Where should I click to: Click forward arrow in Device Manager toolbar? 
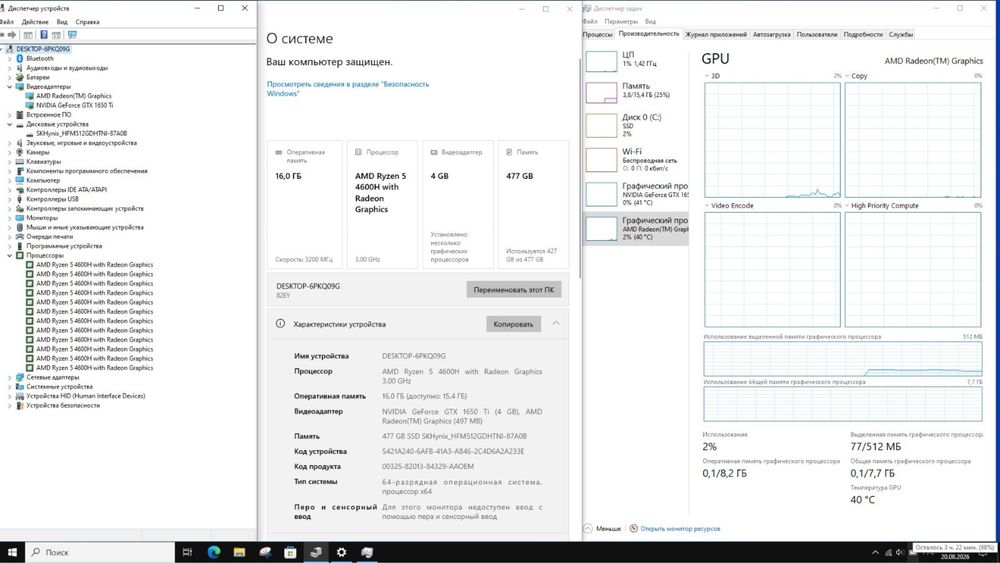(11, 35)
